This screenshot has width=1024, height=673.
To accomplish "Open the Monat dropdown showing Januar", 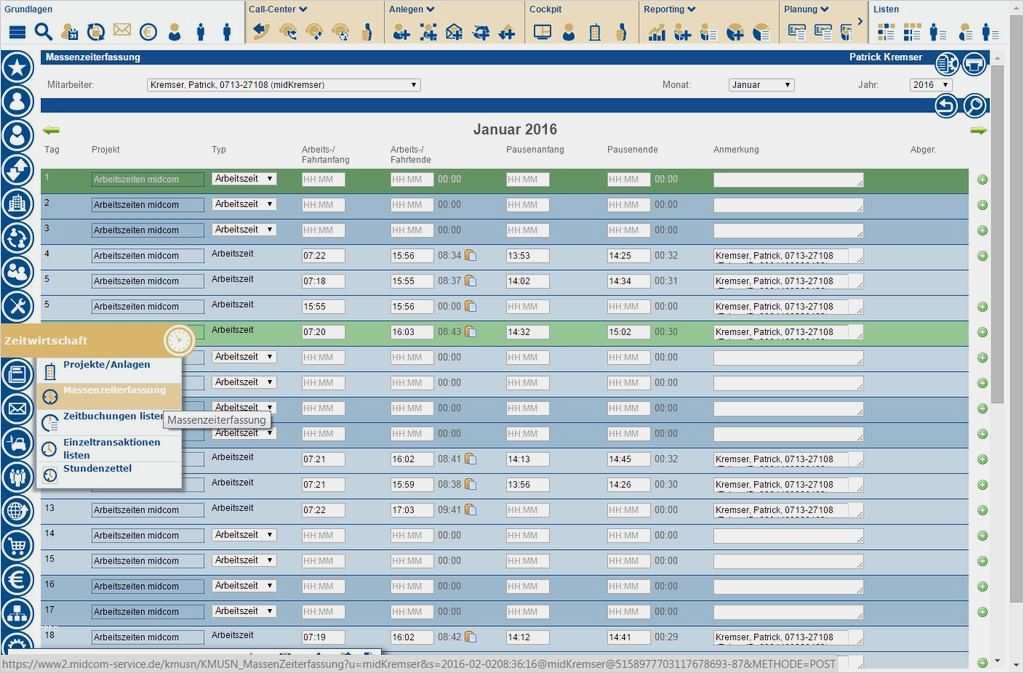I will [761, 84].
